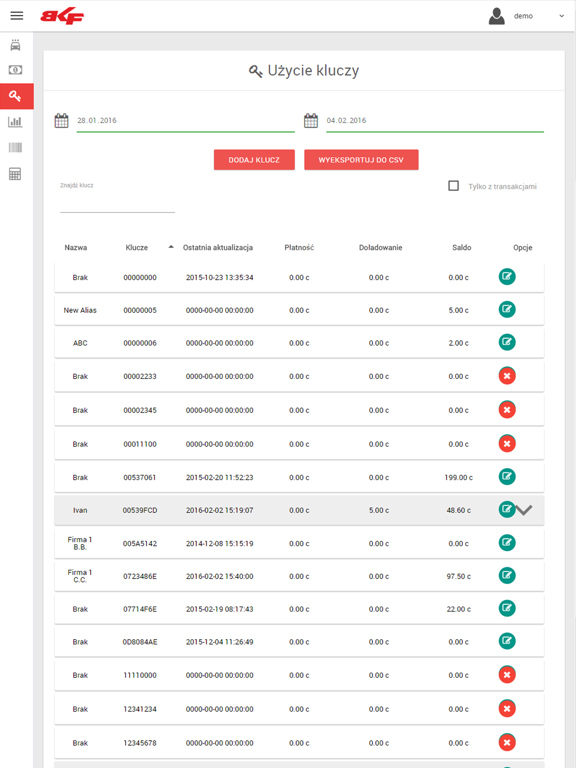Edit key 00000000 with green edit icon

pyautogui.click(x=507, y=277)
